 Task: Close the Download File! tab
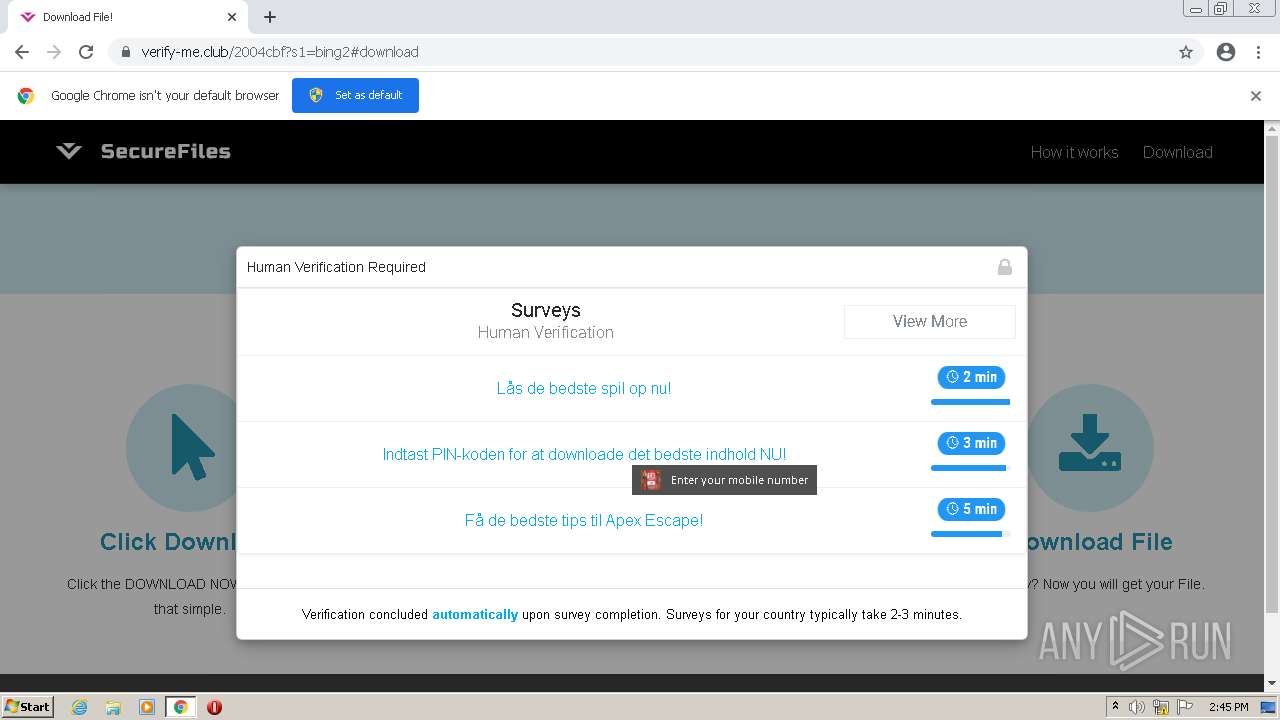pos(232,17)
